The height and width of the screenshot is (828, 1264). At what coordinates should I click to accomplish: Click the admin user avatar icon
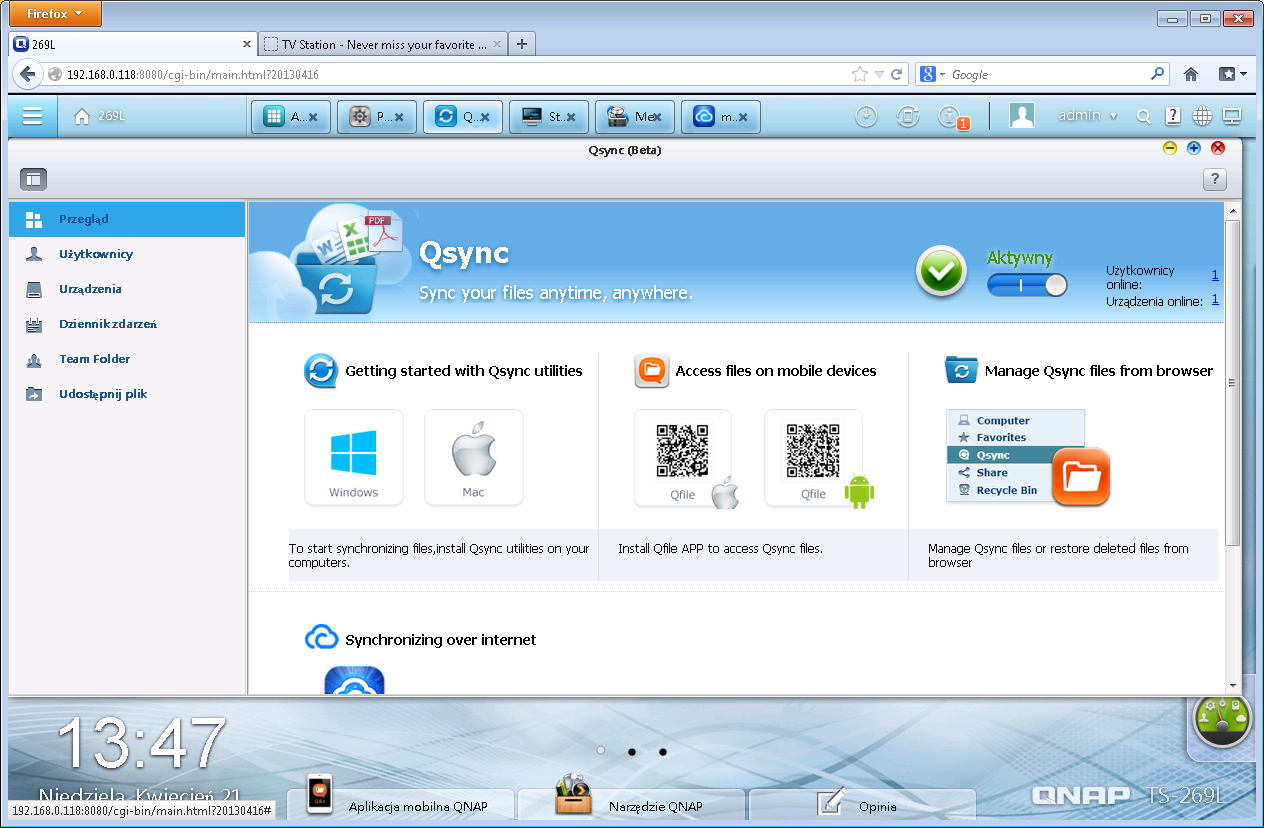1022,116
